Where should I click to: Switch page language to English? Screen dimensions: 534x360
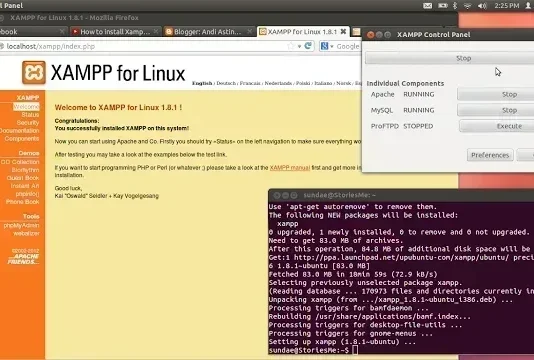click(202, 83)
